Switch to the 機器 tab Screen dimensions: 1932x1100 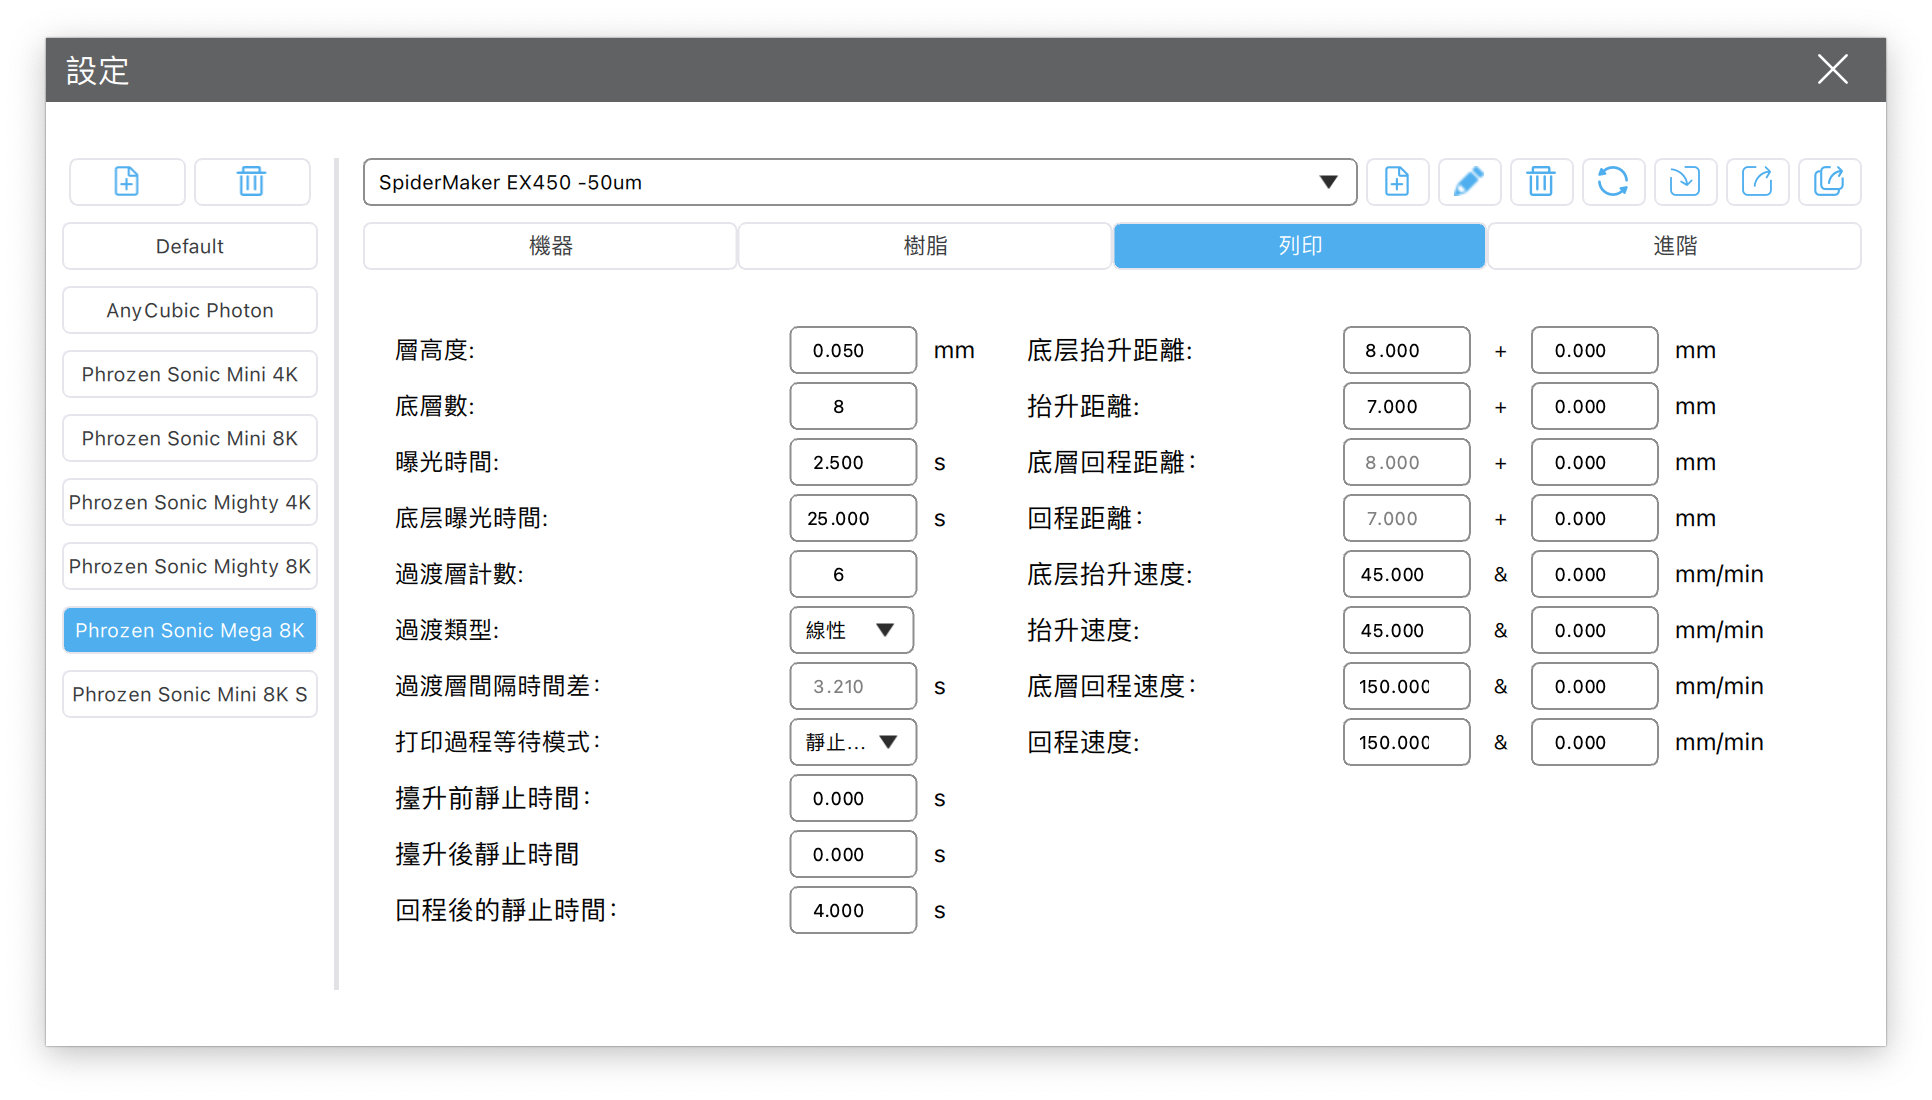(x=550, y=246)
